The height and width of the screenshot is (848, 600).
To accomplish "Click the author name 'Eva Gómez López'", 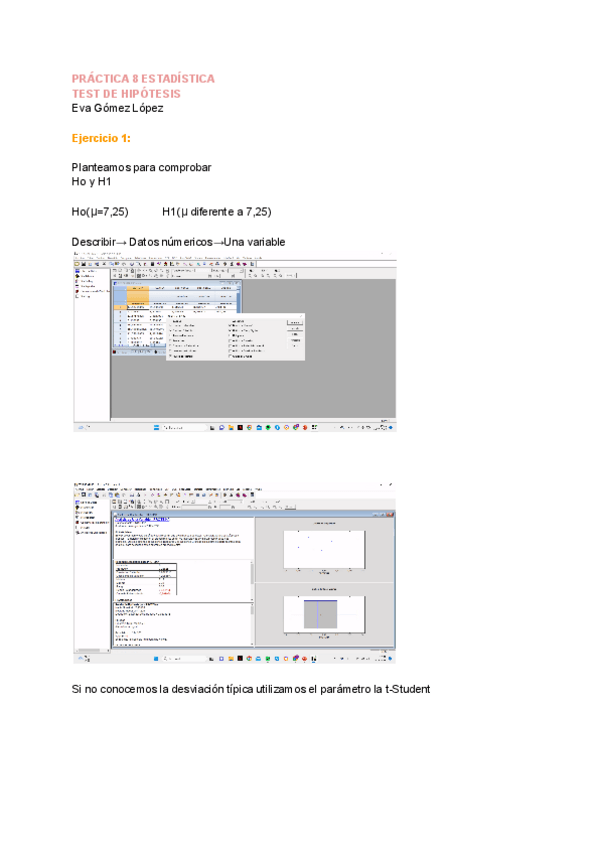I will (x=117, y=108).
